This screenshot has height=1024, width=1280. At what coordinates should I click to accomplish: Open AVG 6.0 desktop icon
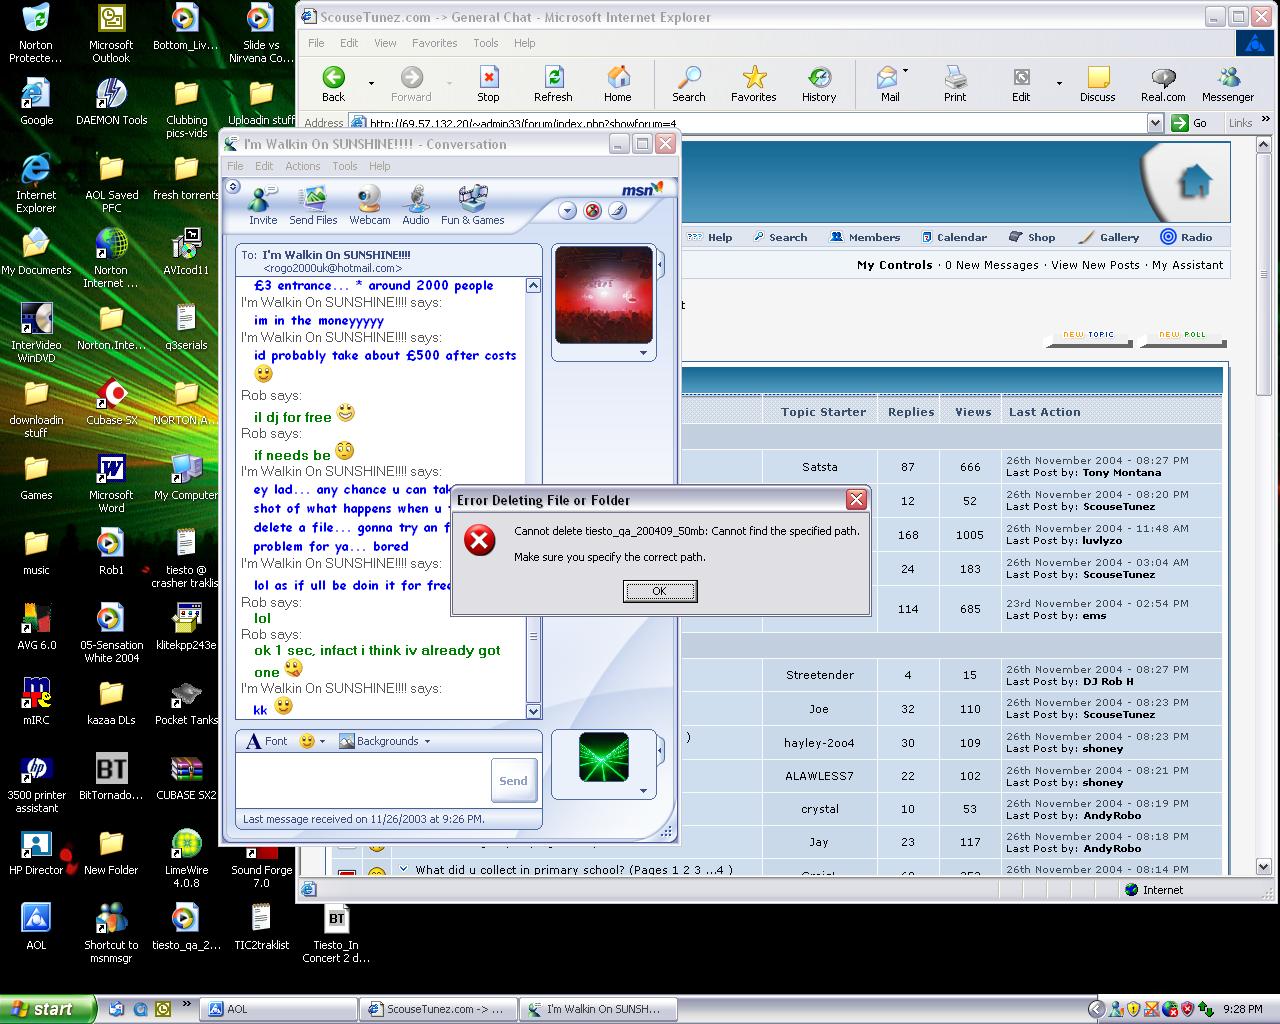[x=36, y=627]
